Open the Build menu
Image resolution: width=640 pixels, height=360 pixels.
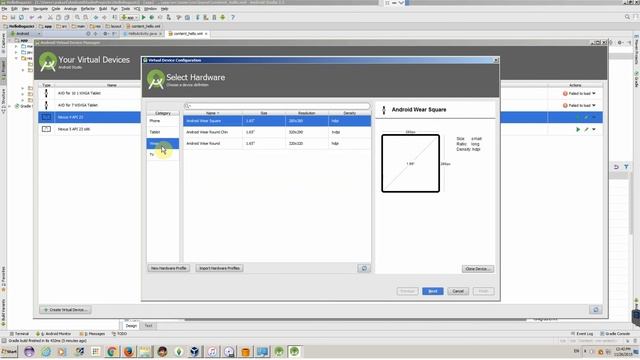click(x=103, y=9)
